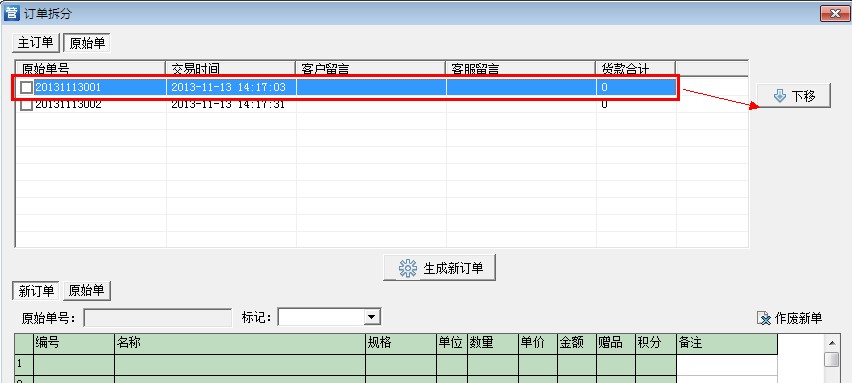
Task: Click the 单位 column header
Action: click(x=452, y=343)
